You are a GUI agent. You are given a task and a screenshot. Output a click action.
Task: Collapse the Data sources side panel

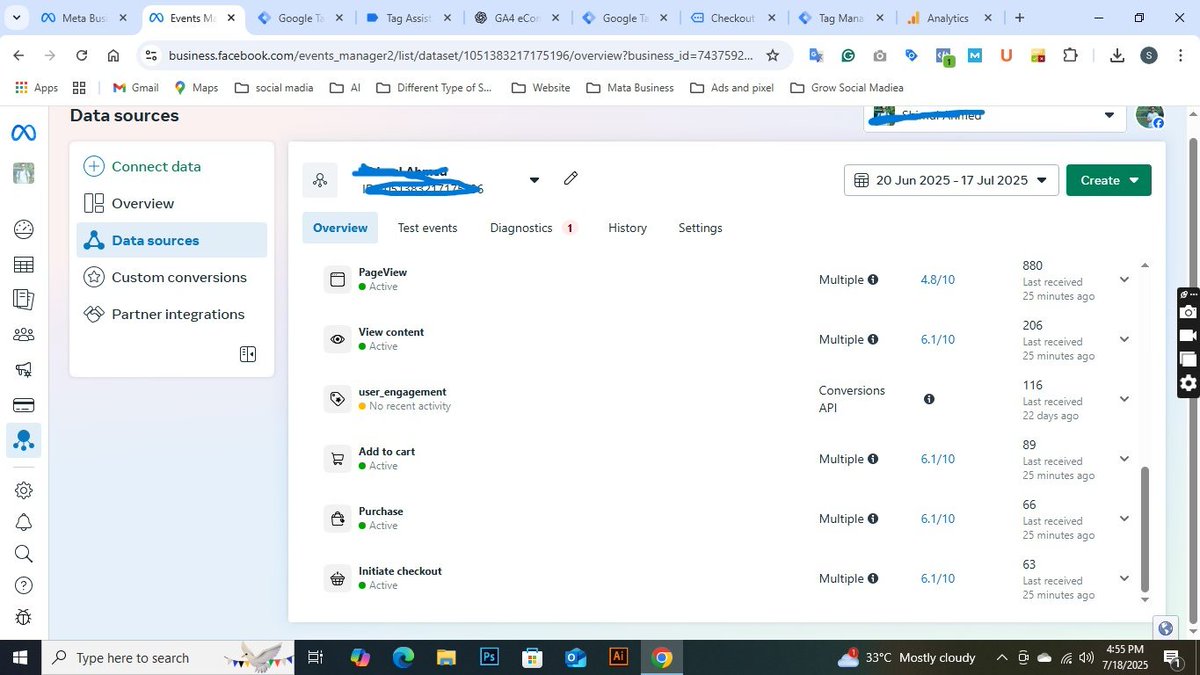(x=248, y=354)
